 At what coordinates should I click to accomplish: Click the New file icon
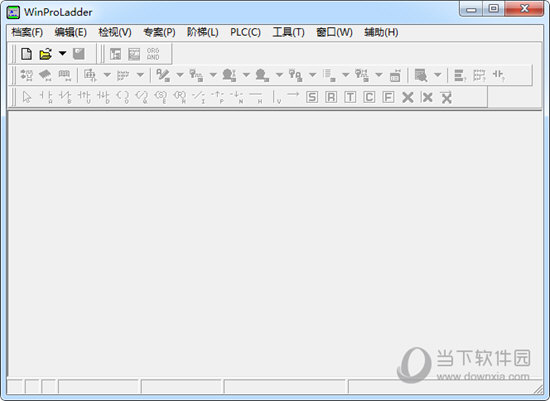click(x=27, y=54)
